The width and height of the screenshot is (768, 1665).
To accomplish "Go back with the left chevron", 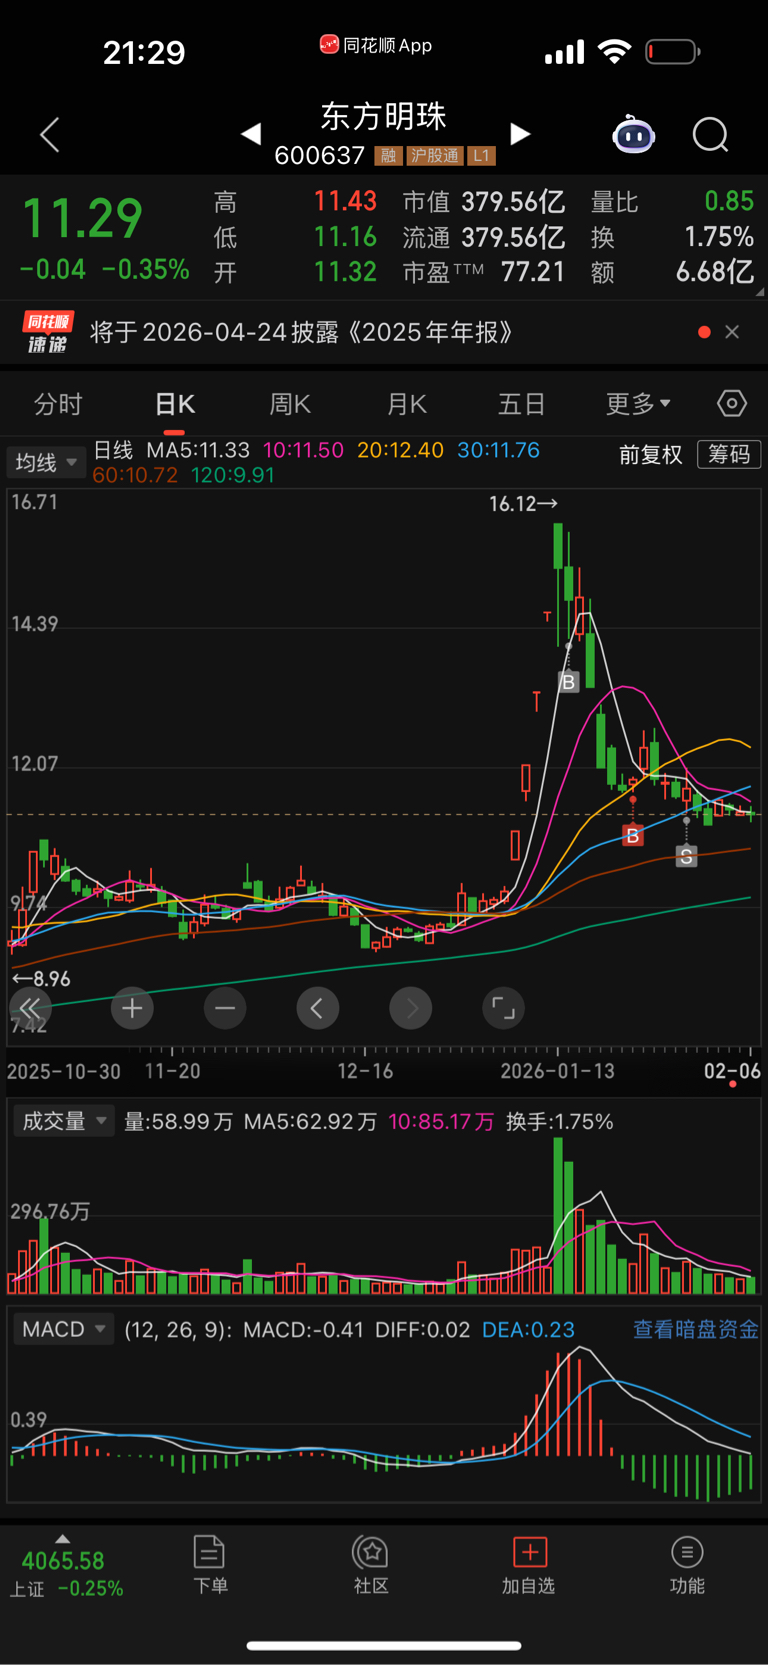I will [49, 135].
